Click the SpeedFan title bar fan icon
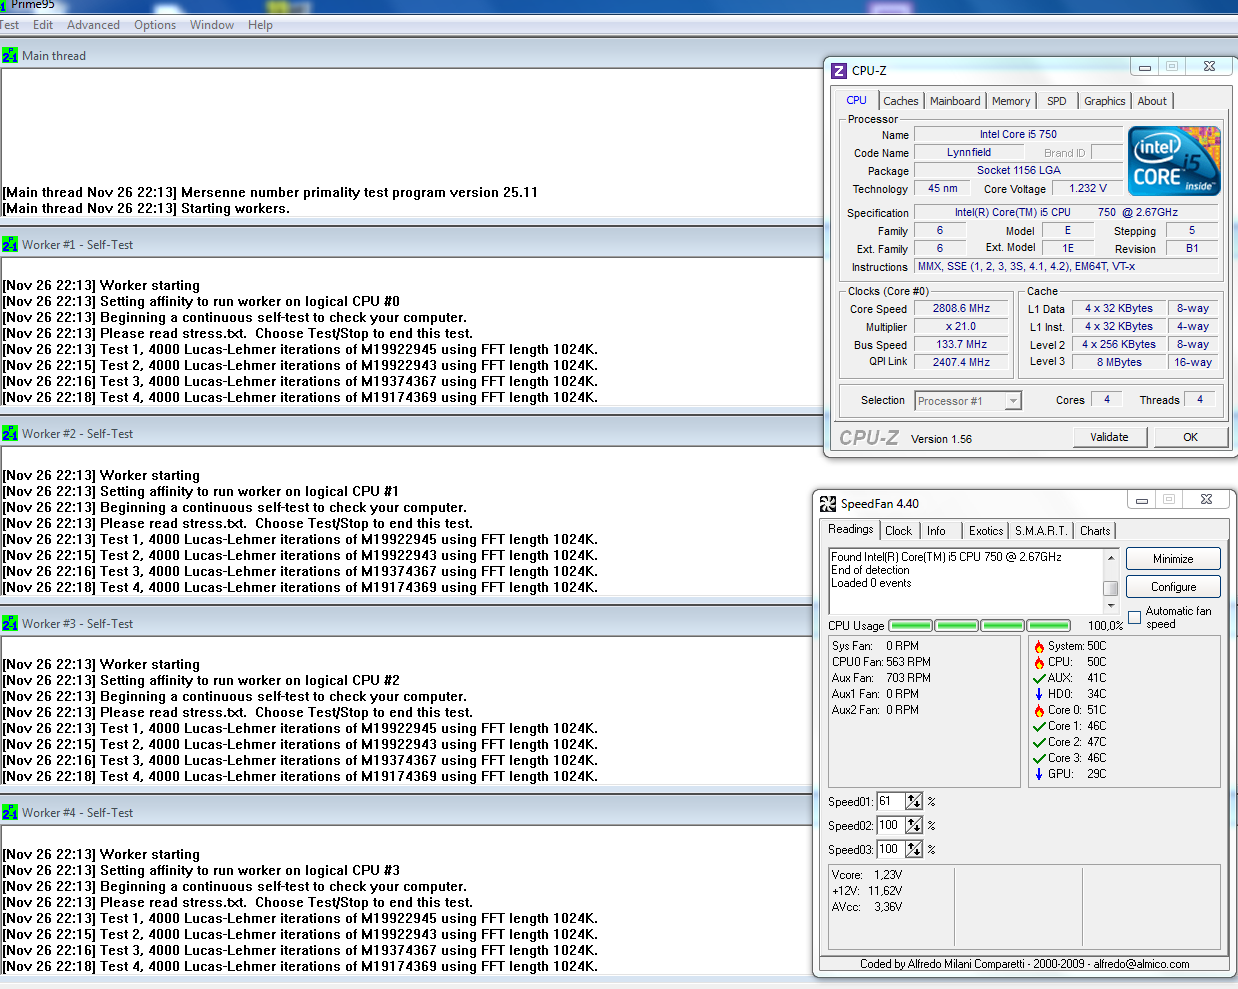 point(828,504)
